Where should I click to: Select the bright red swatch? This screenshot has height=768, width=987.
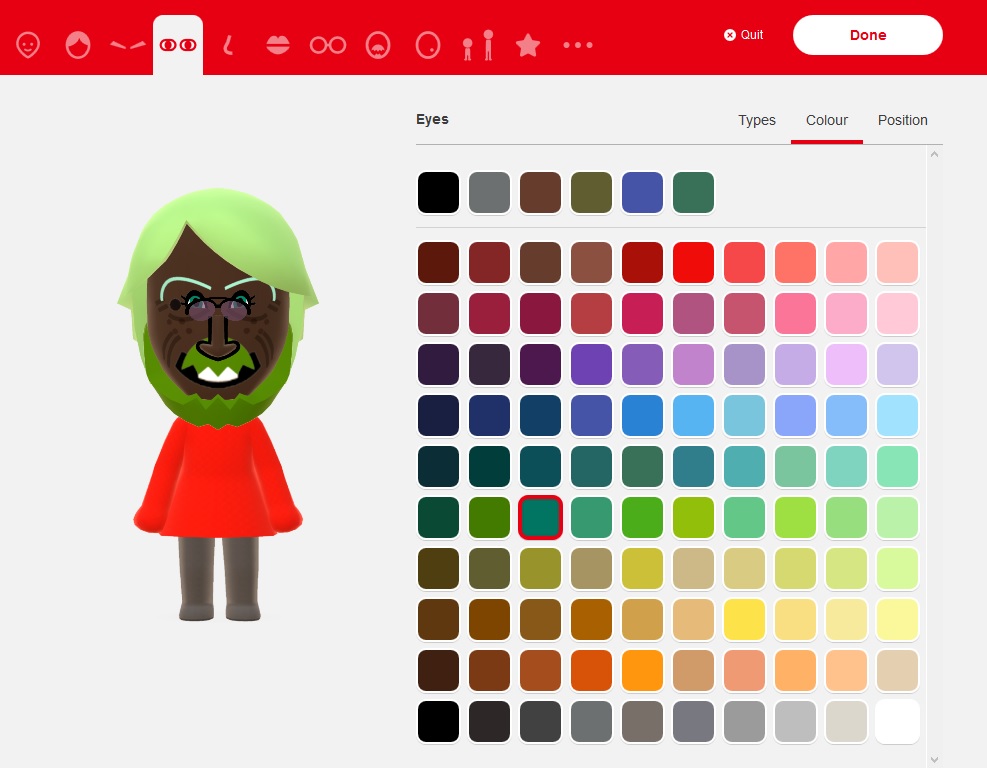(693, 263)
